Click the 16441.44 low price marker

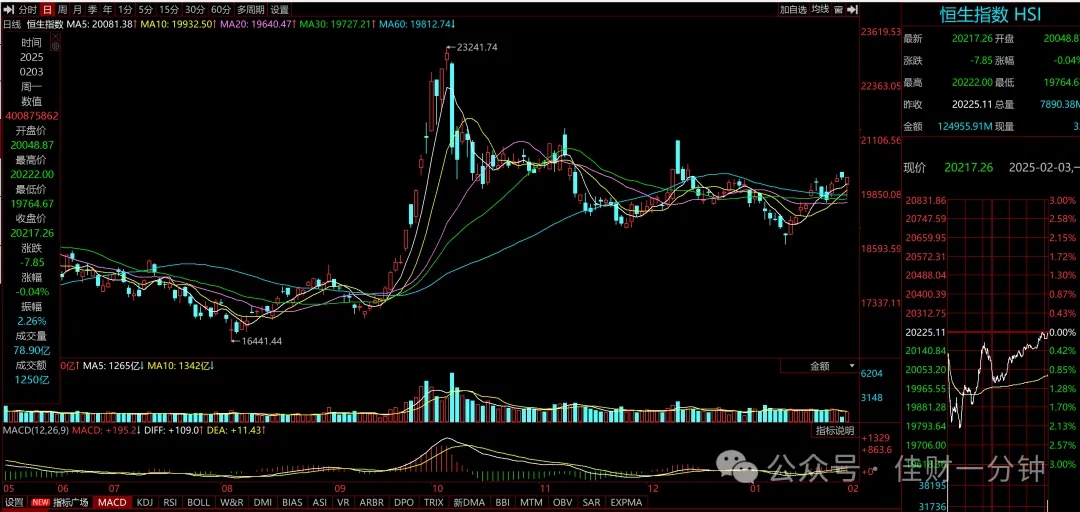click(x=261, y=340)
